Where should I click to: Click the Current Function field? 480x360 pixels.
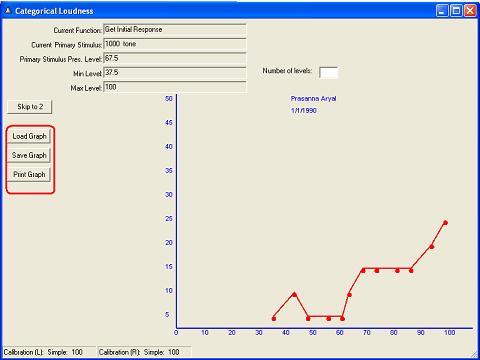(x=175, y=30)
